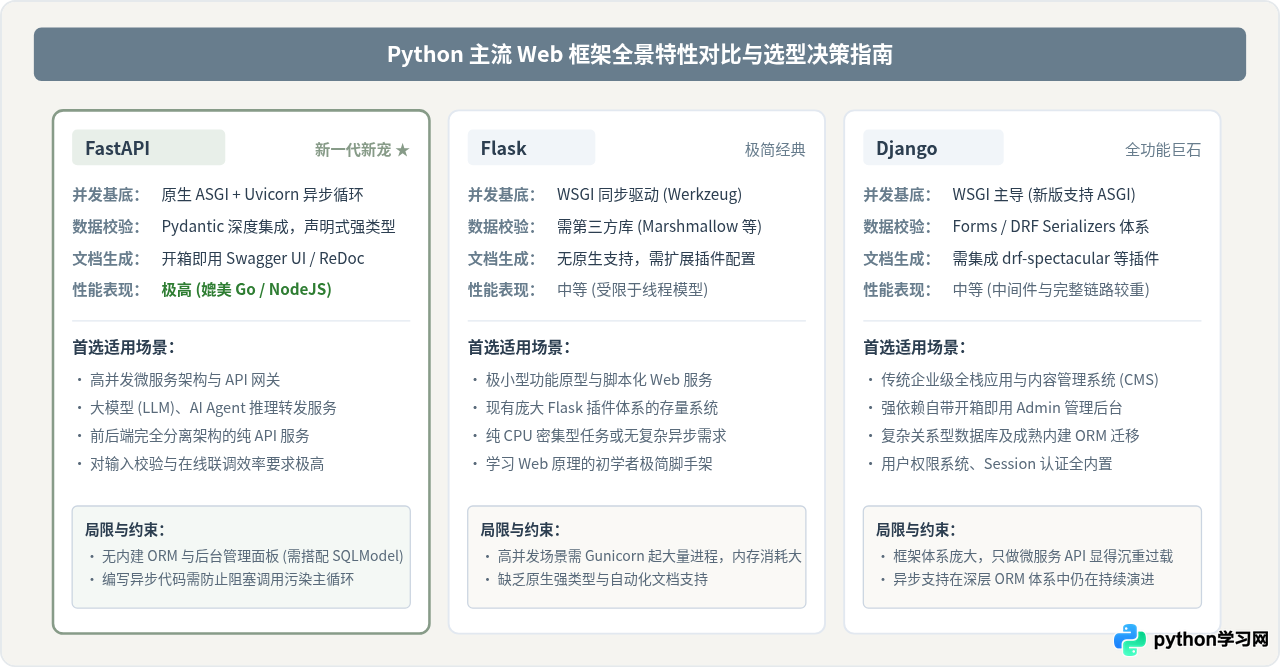Screen dimensions: 1280x668
Task: Click '无原生支持，需扩展插件配置'
Action: pos(656,259)
